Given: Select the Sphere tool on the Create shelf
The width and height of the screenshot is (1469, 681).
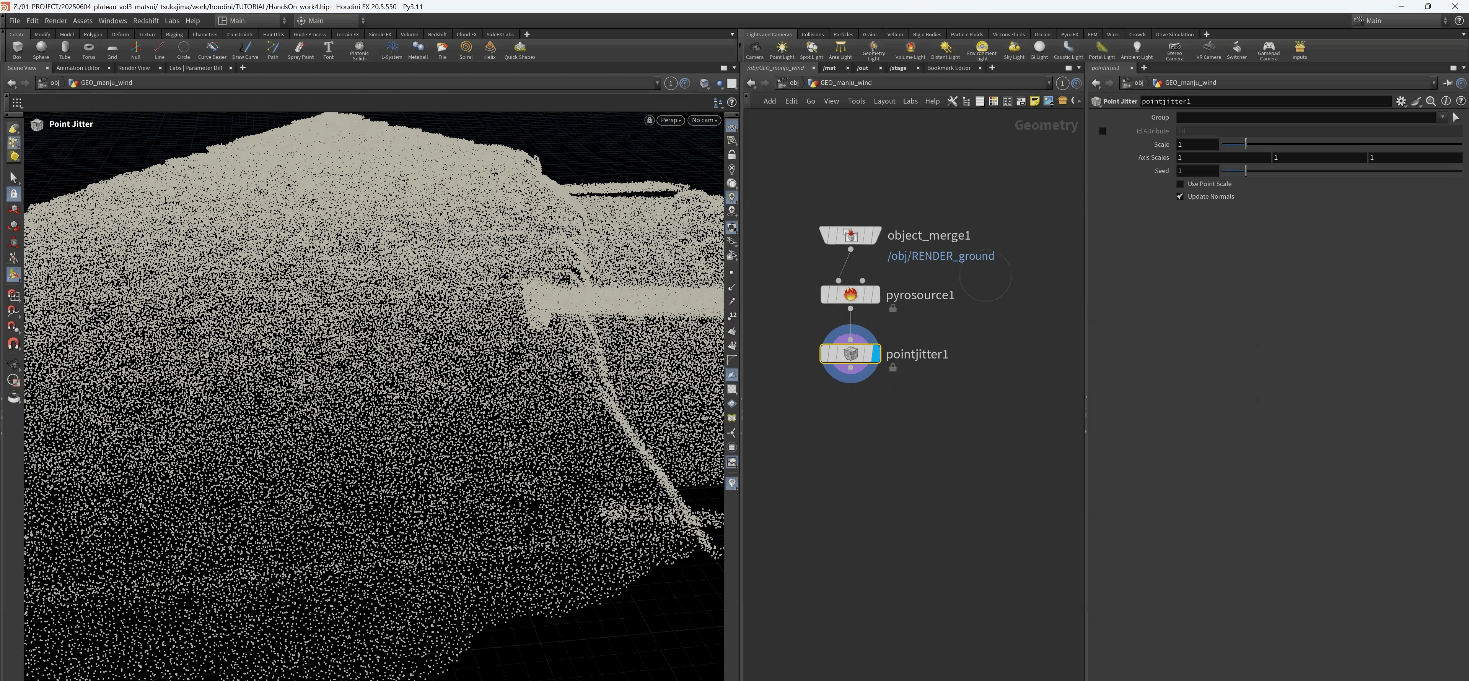Looking at the screenshot, I should (x=41, y=47).
